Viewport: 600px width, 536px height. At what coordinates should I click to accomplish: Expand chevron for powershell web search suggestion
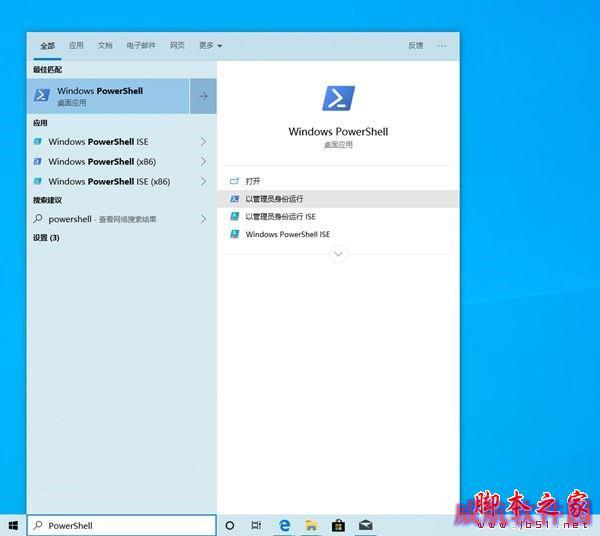point(203,219)
